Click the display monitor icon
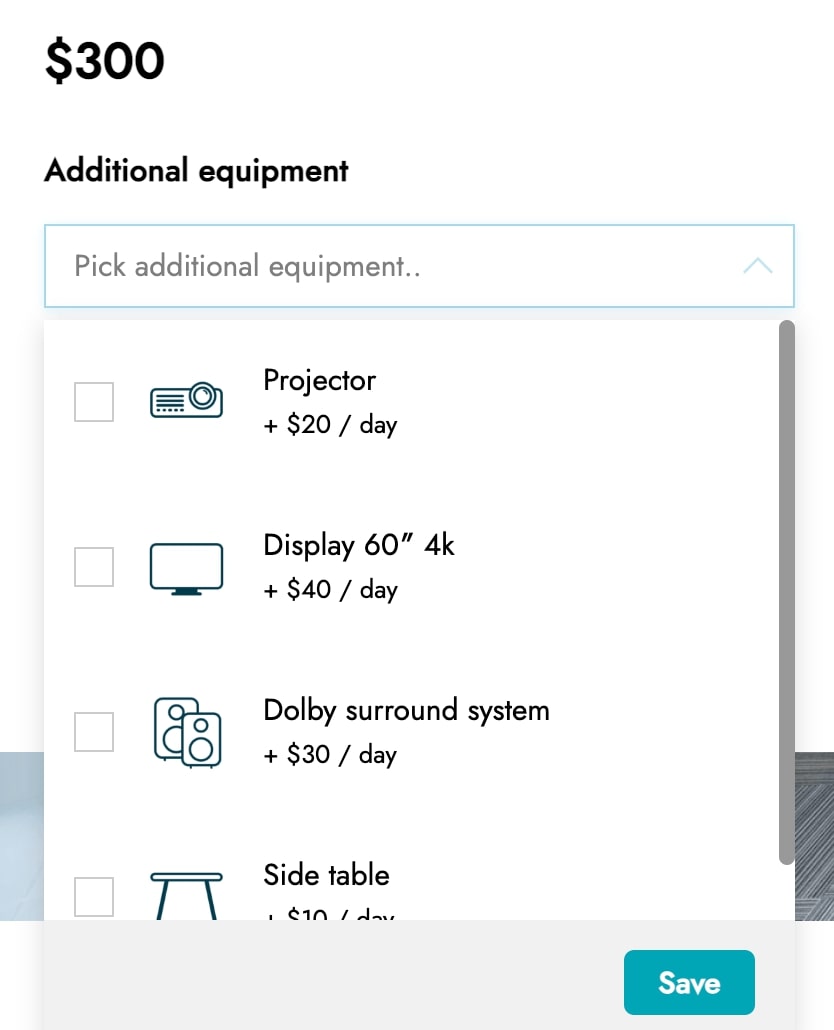Screen dimensions: 834x1030 pyautogui.click(x=187, y=569)
